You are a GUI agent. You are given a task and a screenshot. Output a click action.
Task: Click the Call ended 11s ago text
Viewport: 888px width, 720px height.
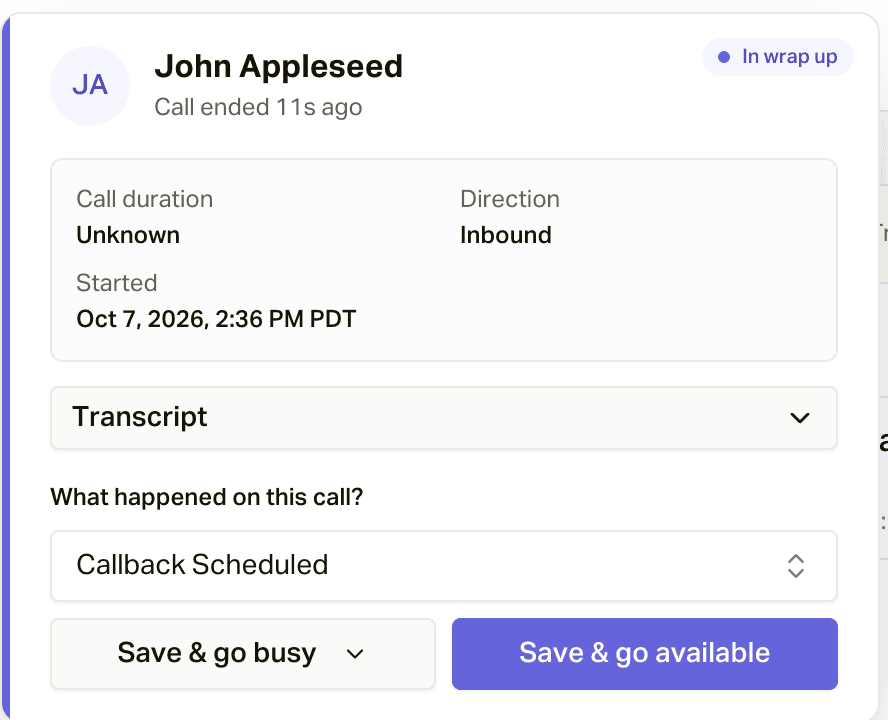[258, 107]
